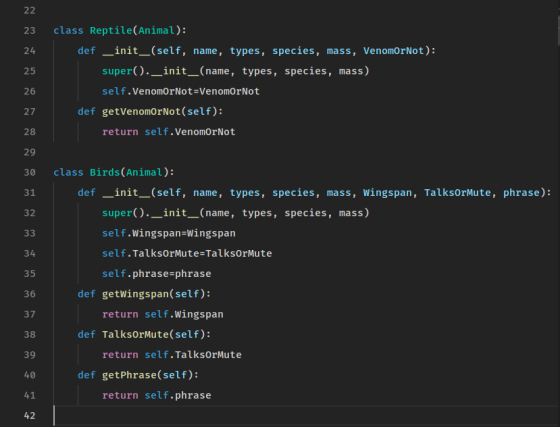Click the species parameter on line 31
560x427 pixels.
tap(293, 193)
